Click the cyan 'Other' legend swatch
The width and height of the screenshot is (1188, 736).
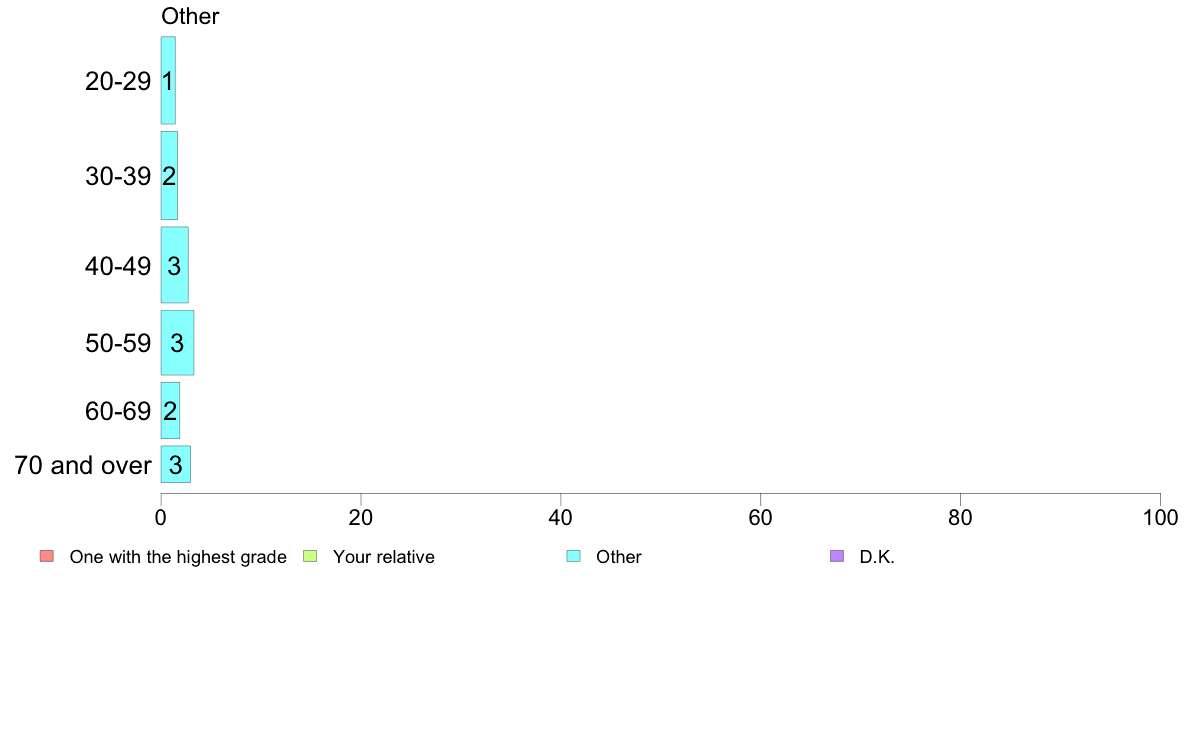(574, 556)
